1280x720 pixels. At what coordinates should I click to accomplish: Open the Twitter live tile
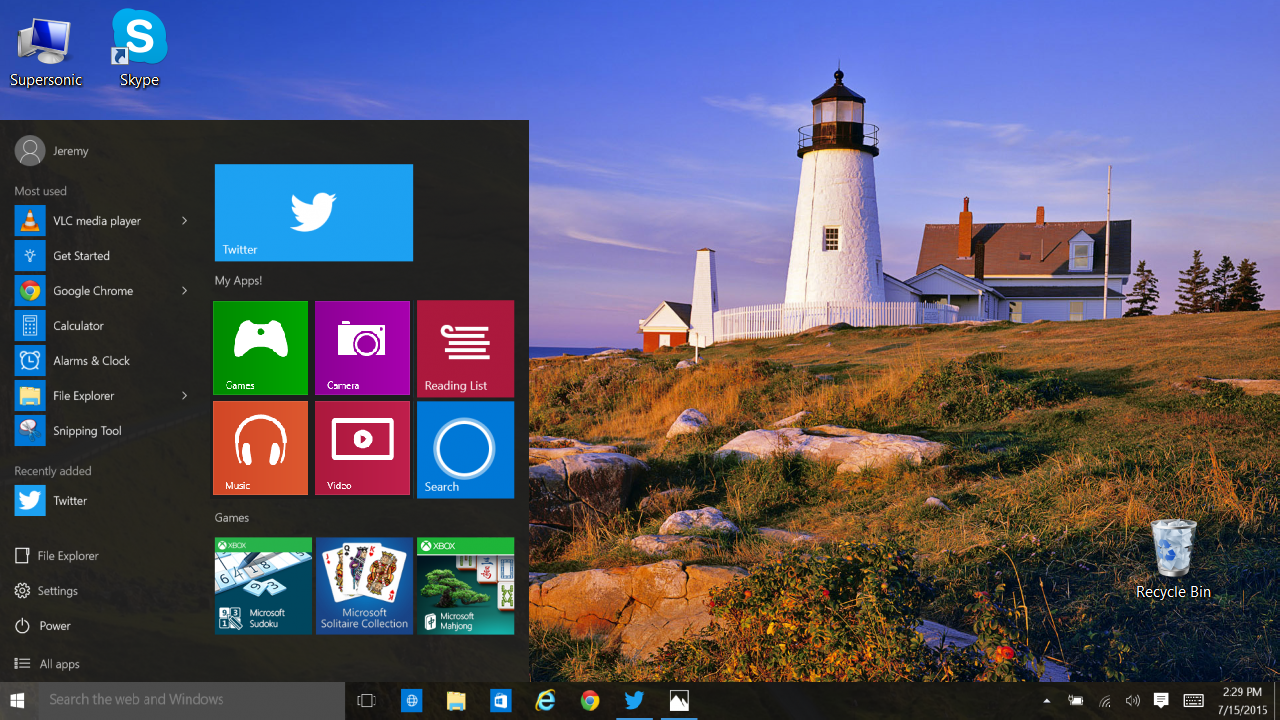point(313,212)
